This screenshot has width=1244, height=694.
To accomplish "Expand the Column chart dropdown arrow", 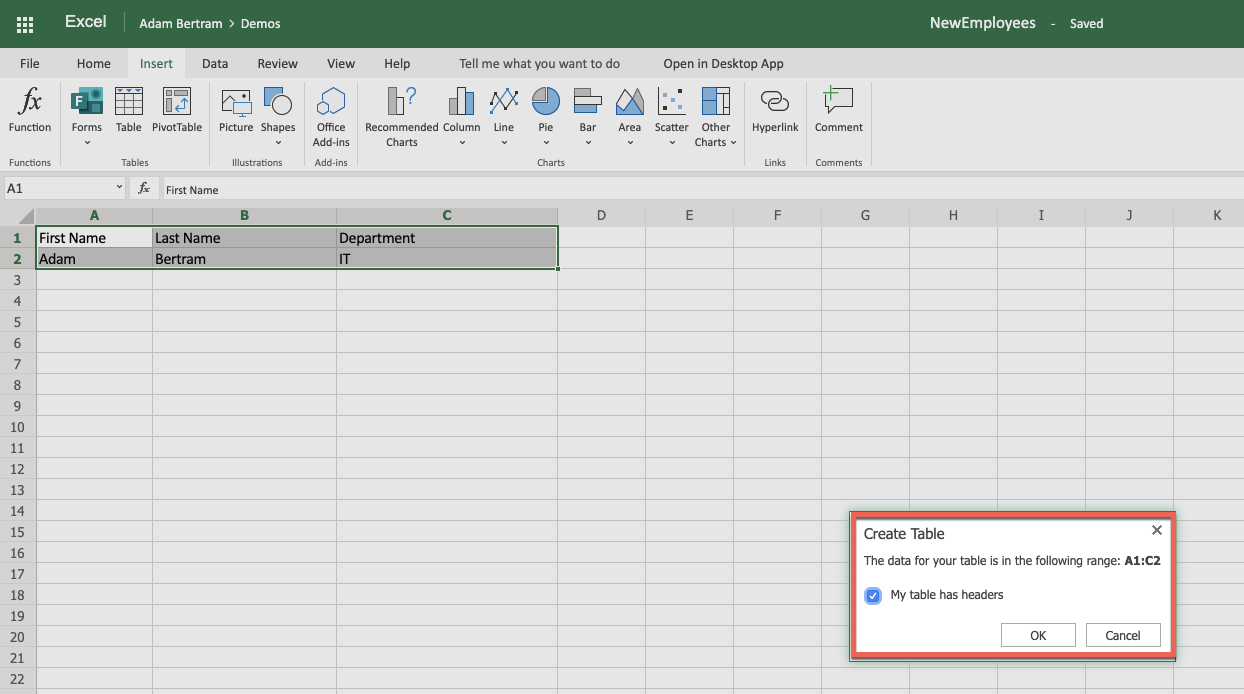I will [x=462, y=143].
